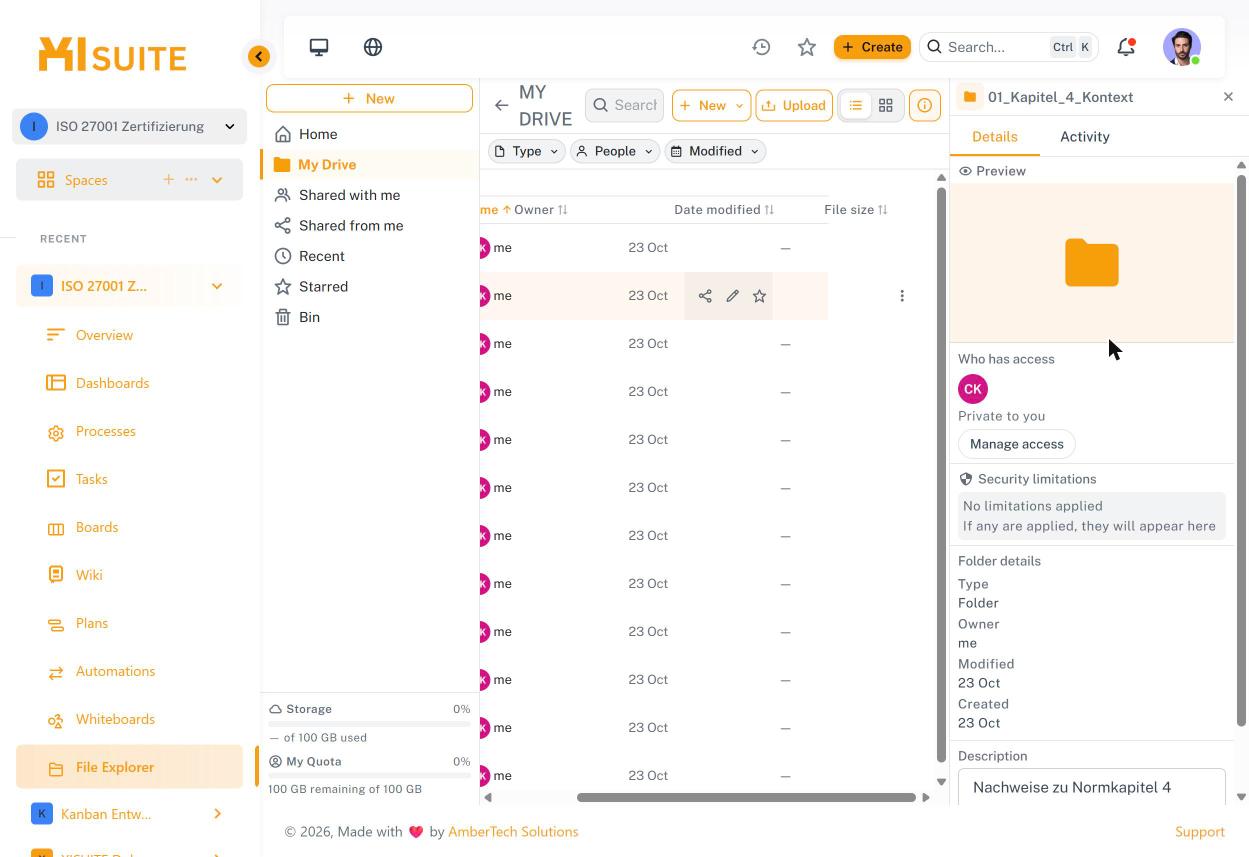Open the notifications bell
Screen dimensions: 1249x857
[1126, 47]
